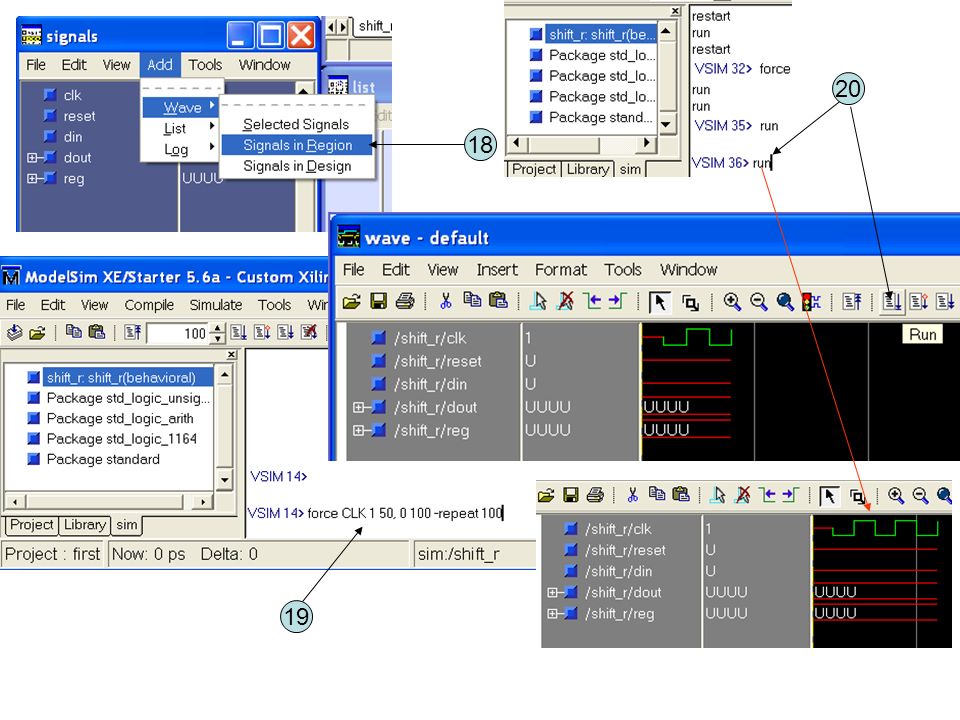Click the scroll down arrow of ModelSim workspace list
The height and width of the screenshot is (720, 960).
point(225,479)
